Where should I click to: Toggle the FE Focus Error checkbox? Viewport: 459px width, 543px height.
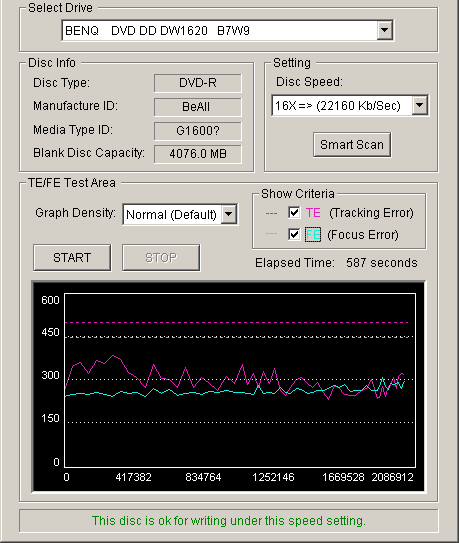click(x=294, y=234)
